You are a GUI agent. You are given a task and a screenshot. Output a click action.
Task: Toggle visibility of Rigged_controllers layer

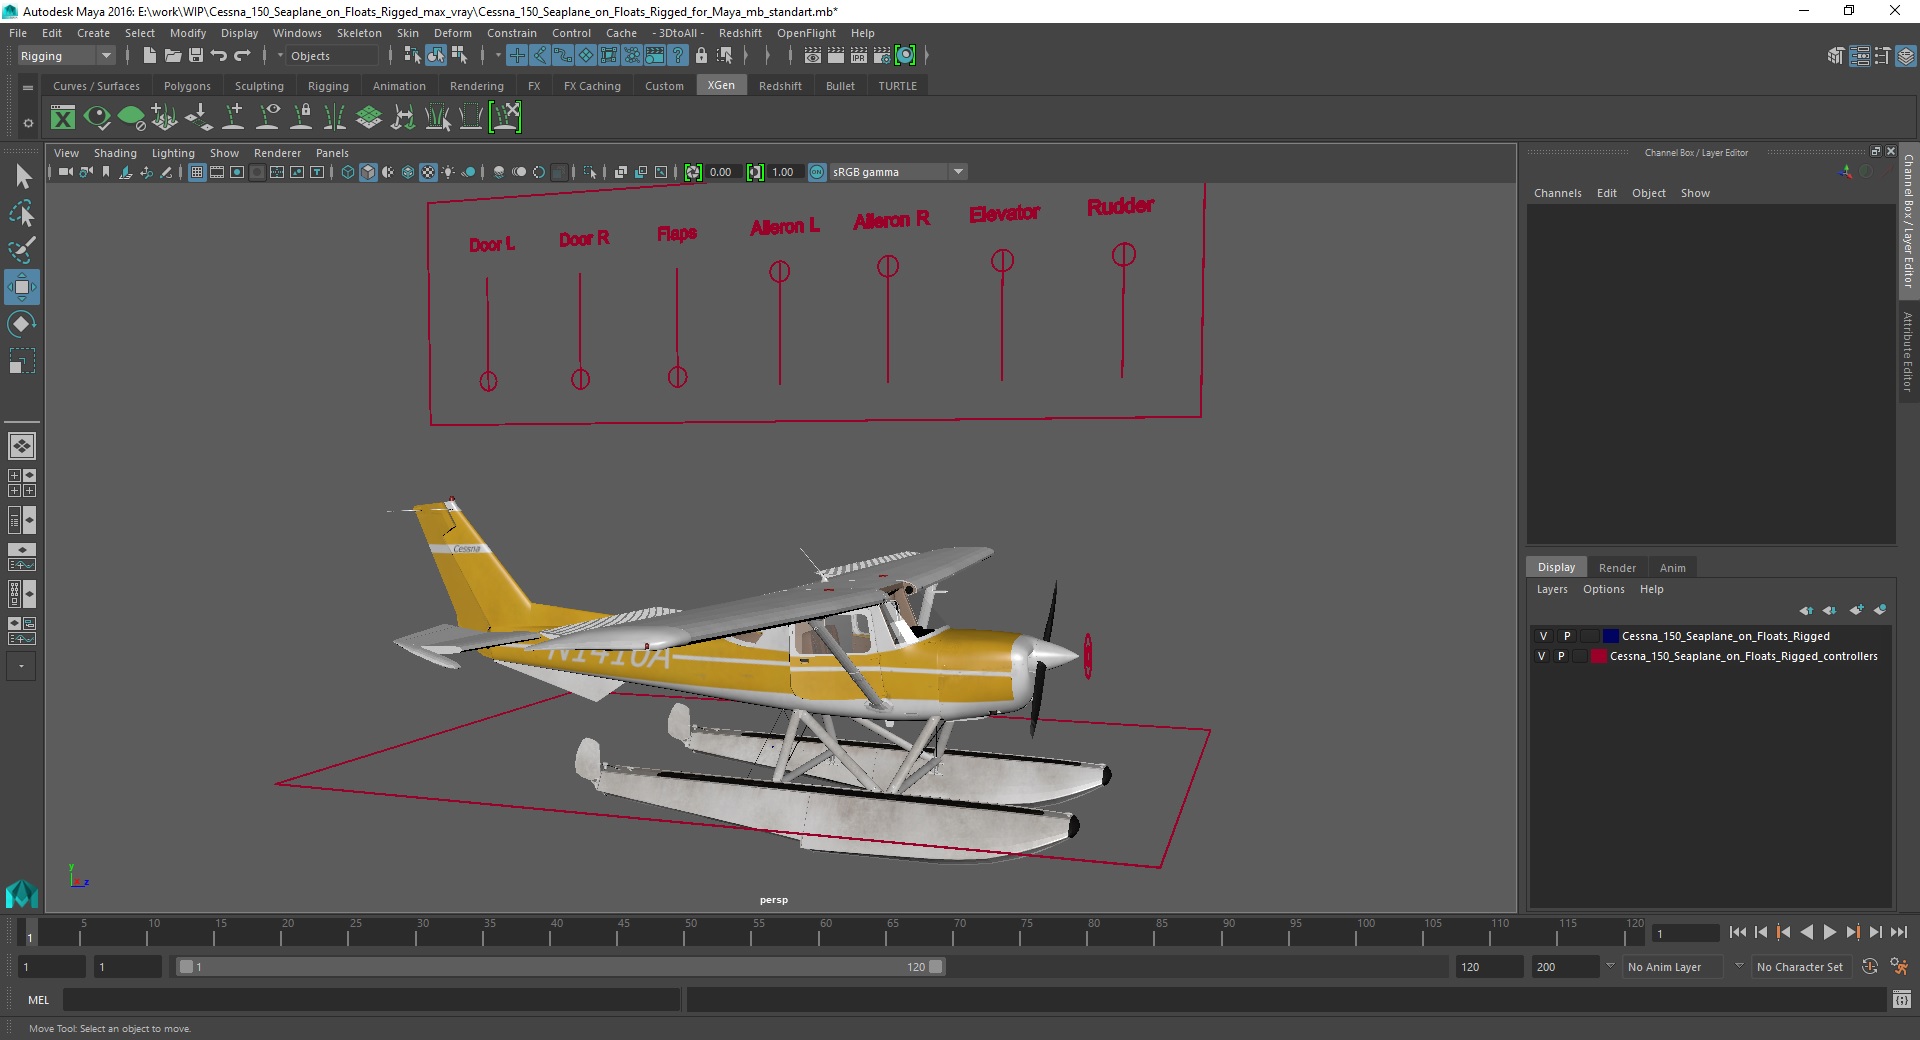click(1542, 656)
